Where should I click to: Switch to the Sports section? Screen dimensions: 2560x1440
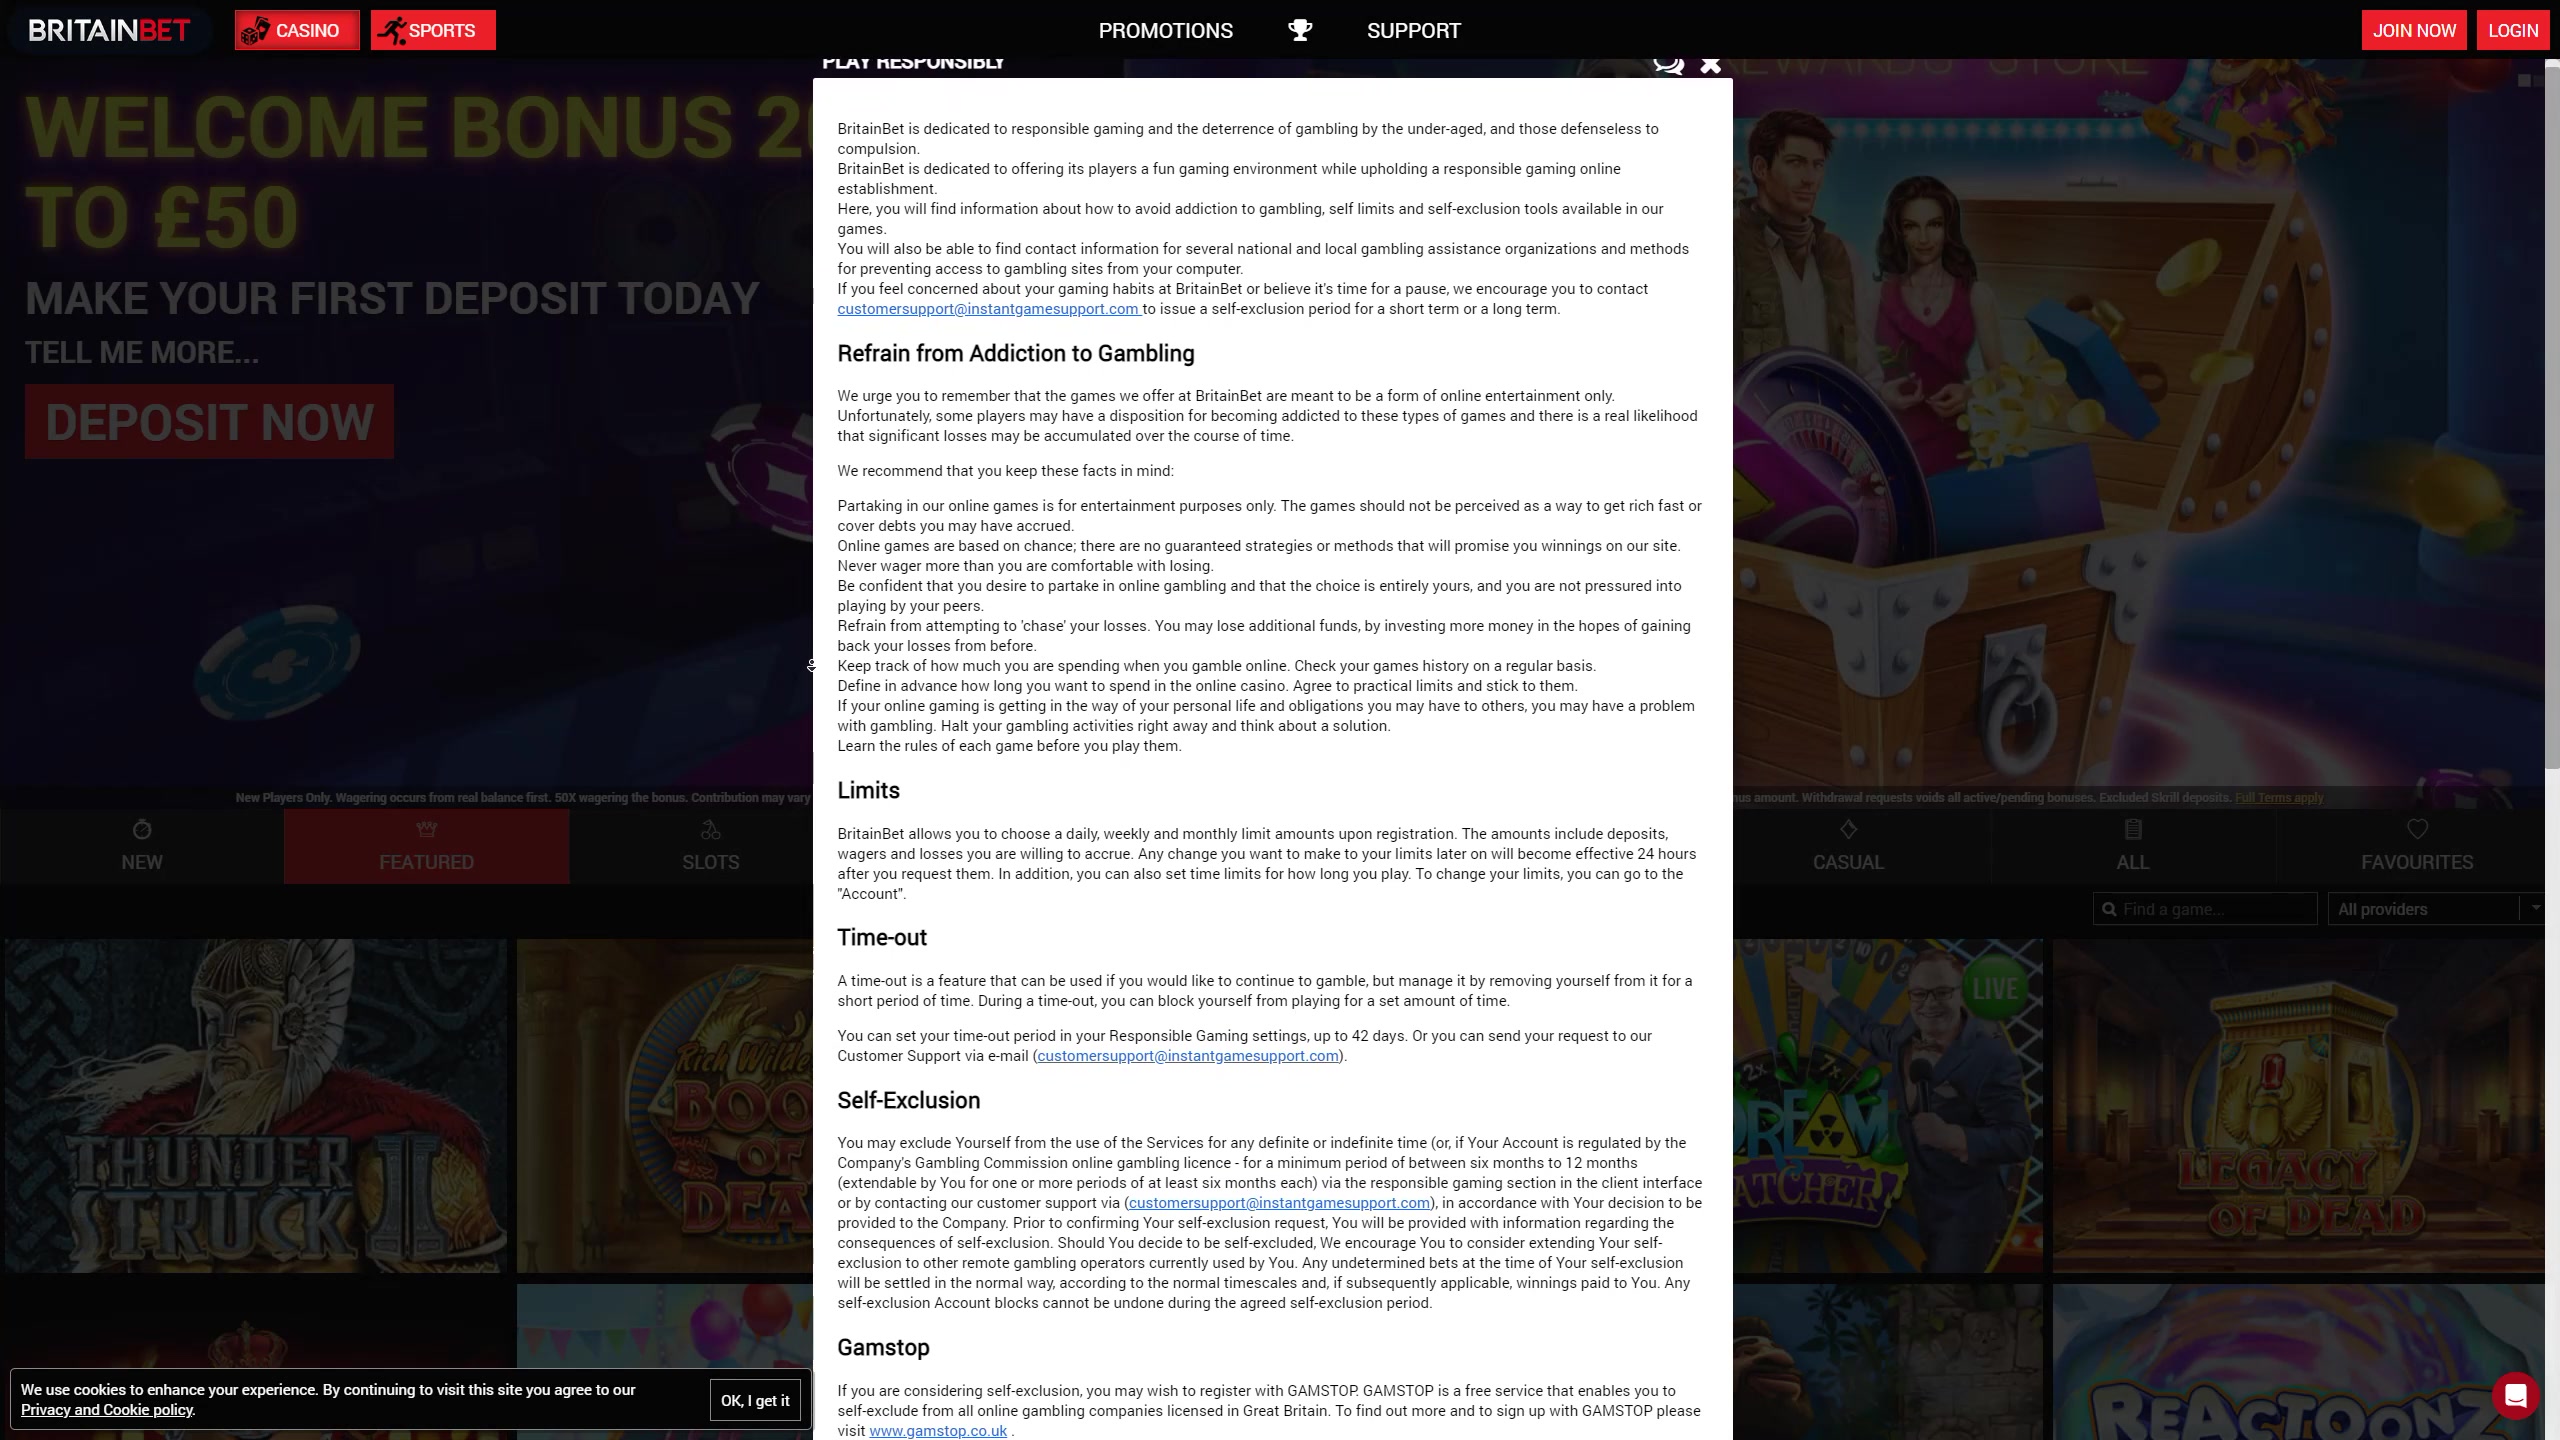[x=433, y=30]
